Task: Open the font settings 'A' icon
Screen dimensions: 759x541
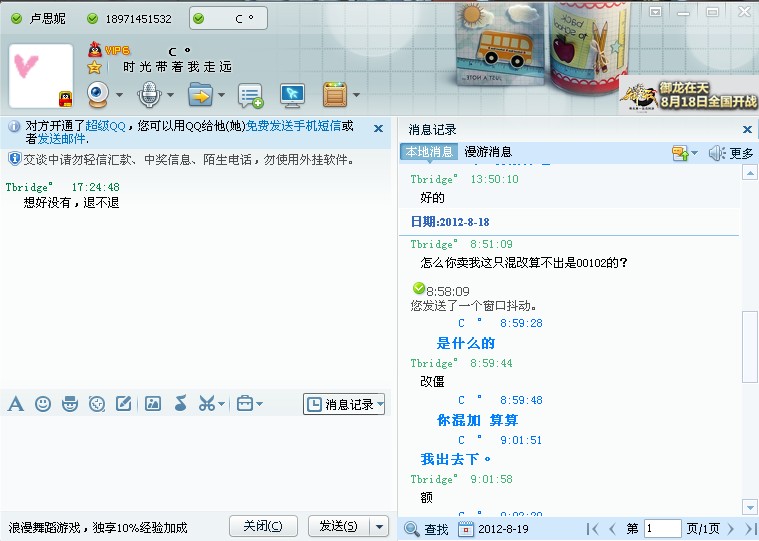Action: (16, 404)
